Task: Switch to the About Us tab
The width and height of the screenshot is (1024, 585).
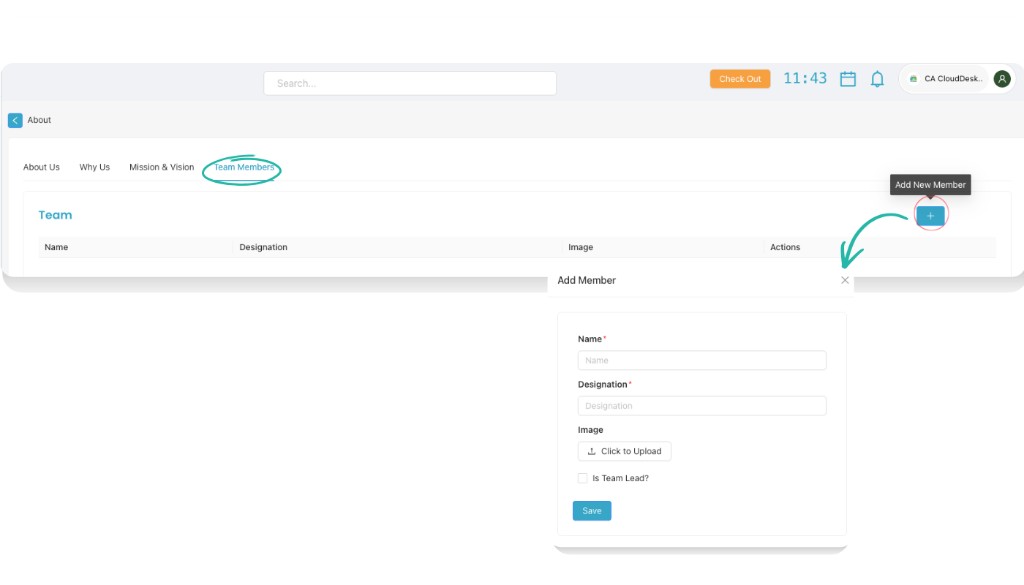Action: coord(42,167)
